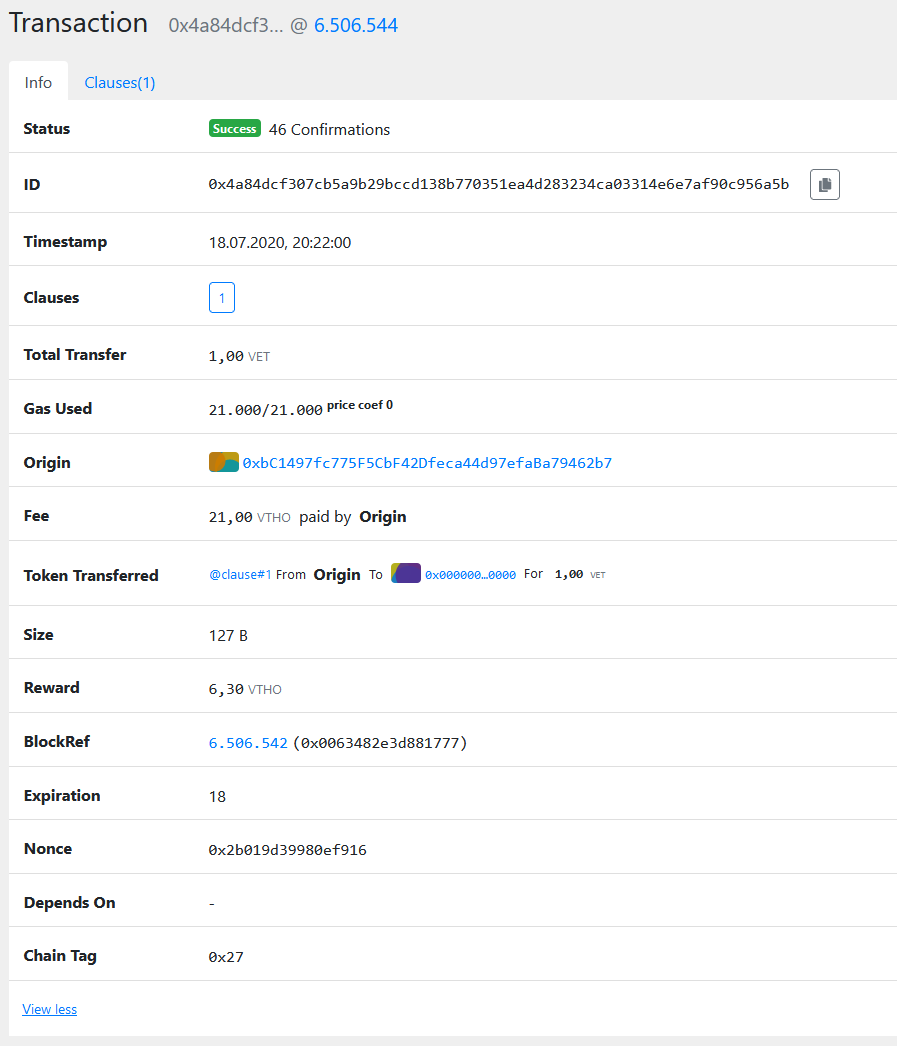Viewport: 897px width, 1046px height.
Task: Switch to the Clauses(1) tab
Action: pyautogui.click(x=120, y=83)
